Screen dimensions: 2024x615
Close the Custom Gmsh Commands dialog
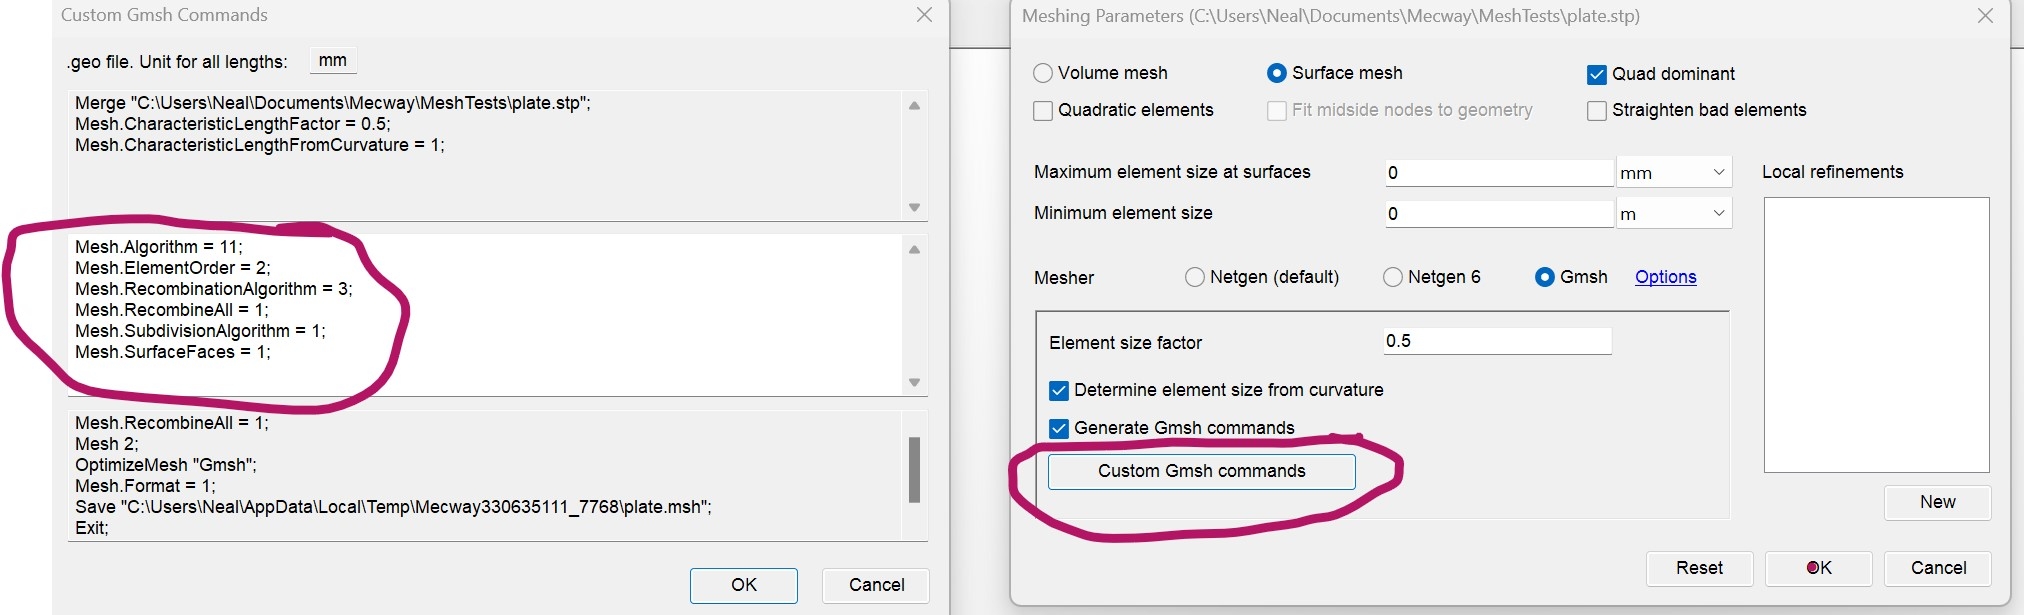(924, 15)
